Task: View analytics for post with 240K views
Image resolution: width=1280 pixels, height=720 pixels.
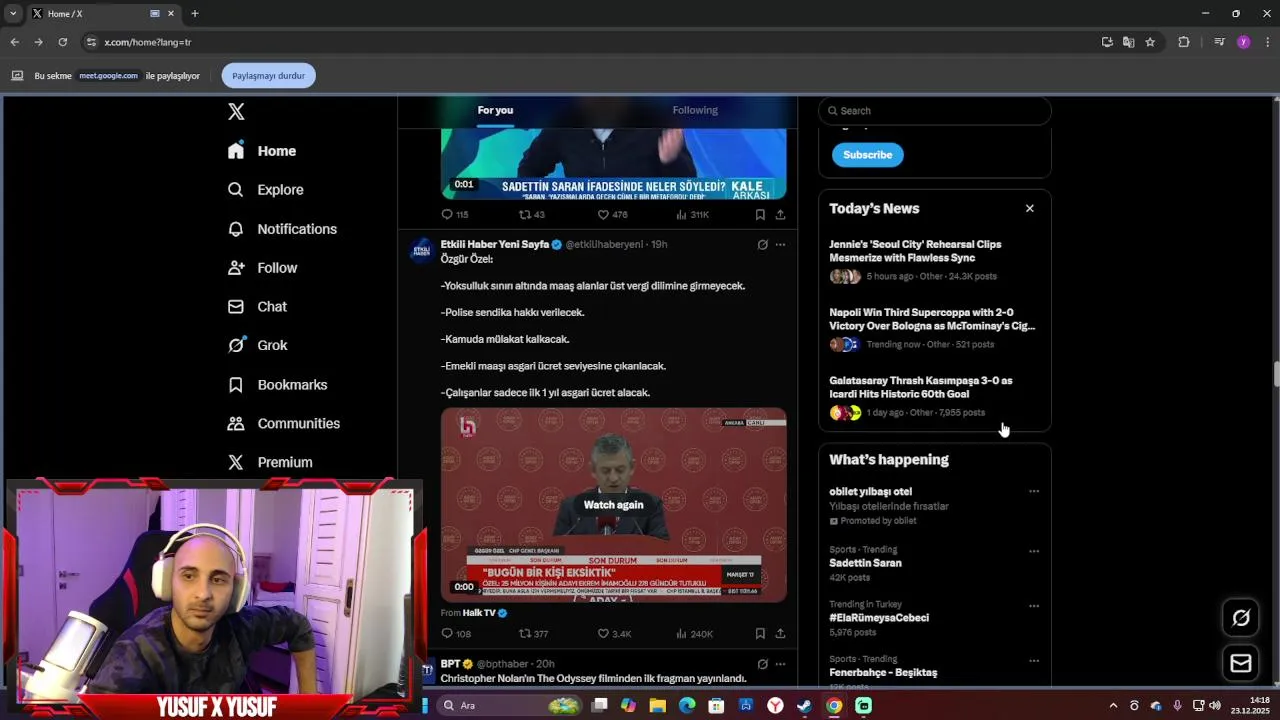Action: coord(694,634)
